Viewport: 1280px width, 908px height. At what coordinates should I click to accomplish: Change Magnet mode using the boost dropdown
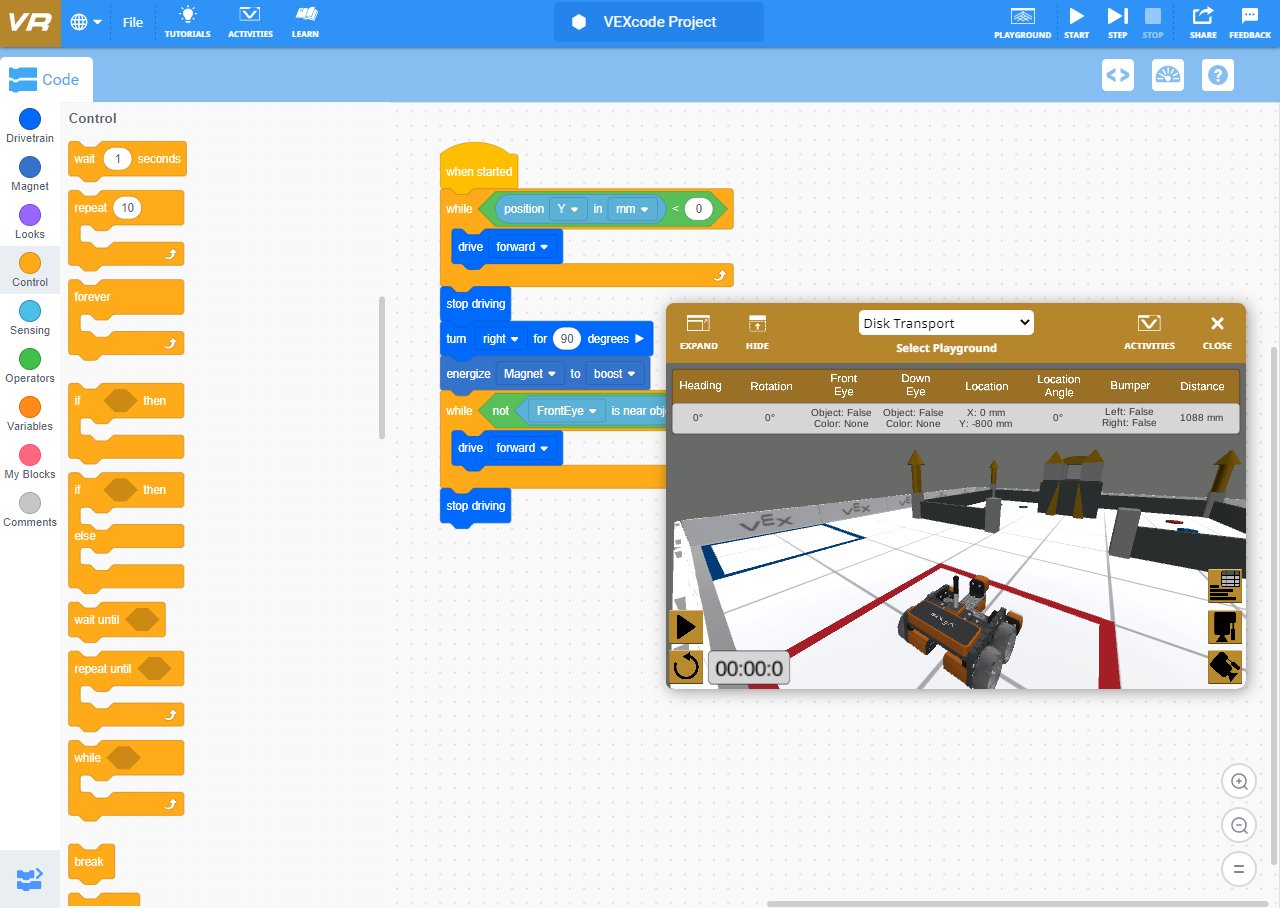tap(616, 373)
